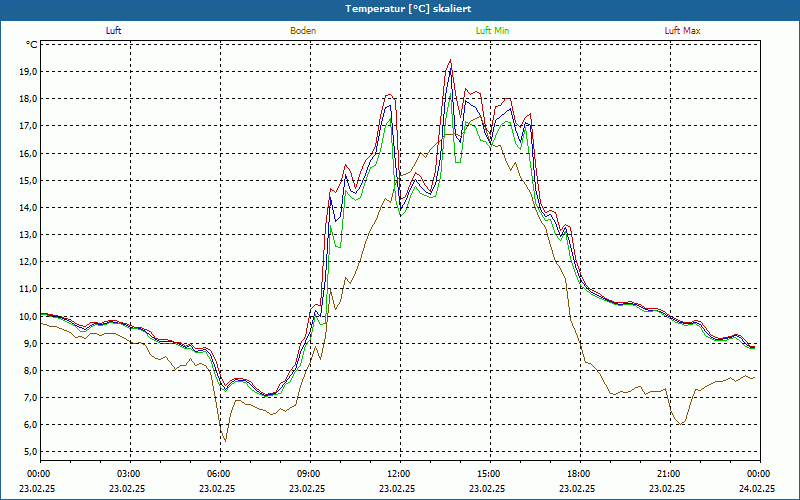Select the green 'Luft Min' legend label
The width and height of the screenshot is (800, 500).
(492, 31)
